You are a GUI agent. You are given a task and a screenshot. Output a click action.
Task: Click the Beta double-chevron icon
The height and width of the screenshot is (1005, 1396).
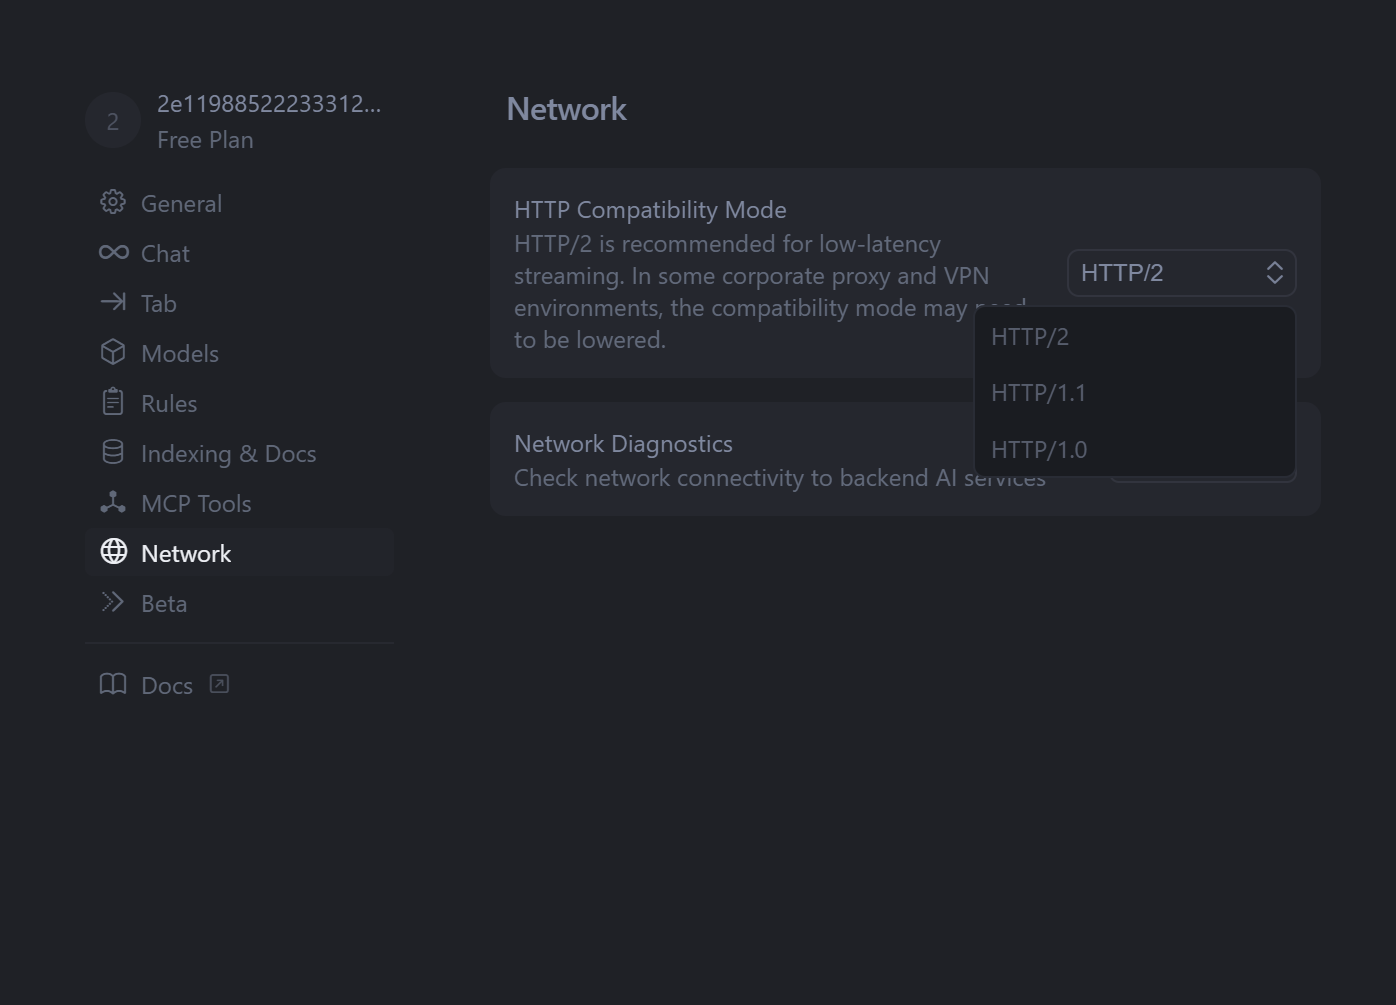[113, 602]
